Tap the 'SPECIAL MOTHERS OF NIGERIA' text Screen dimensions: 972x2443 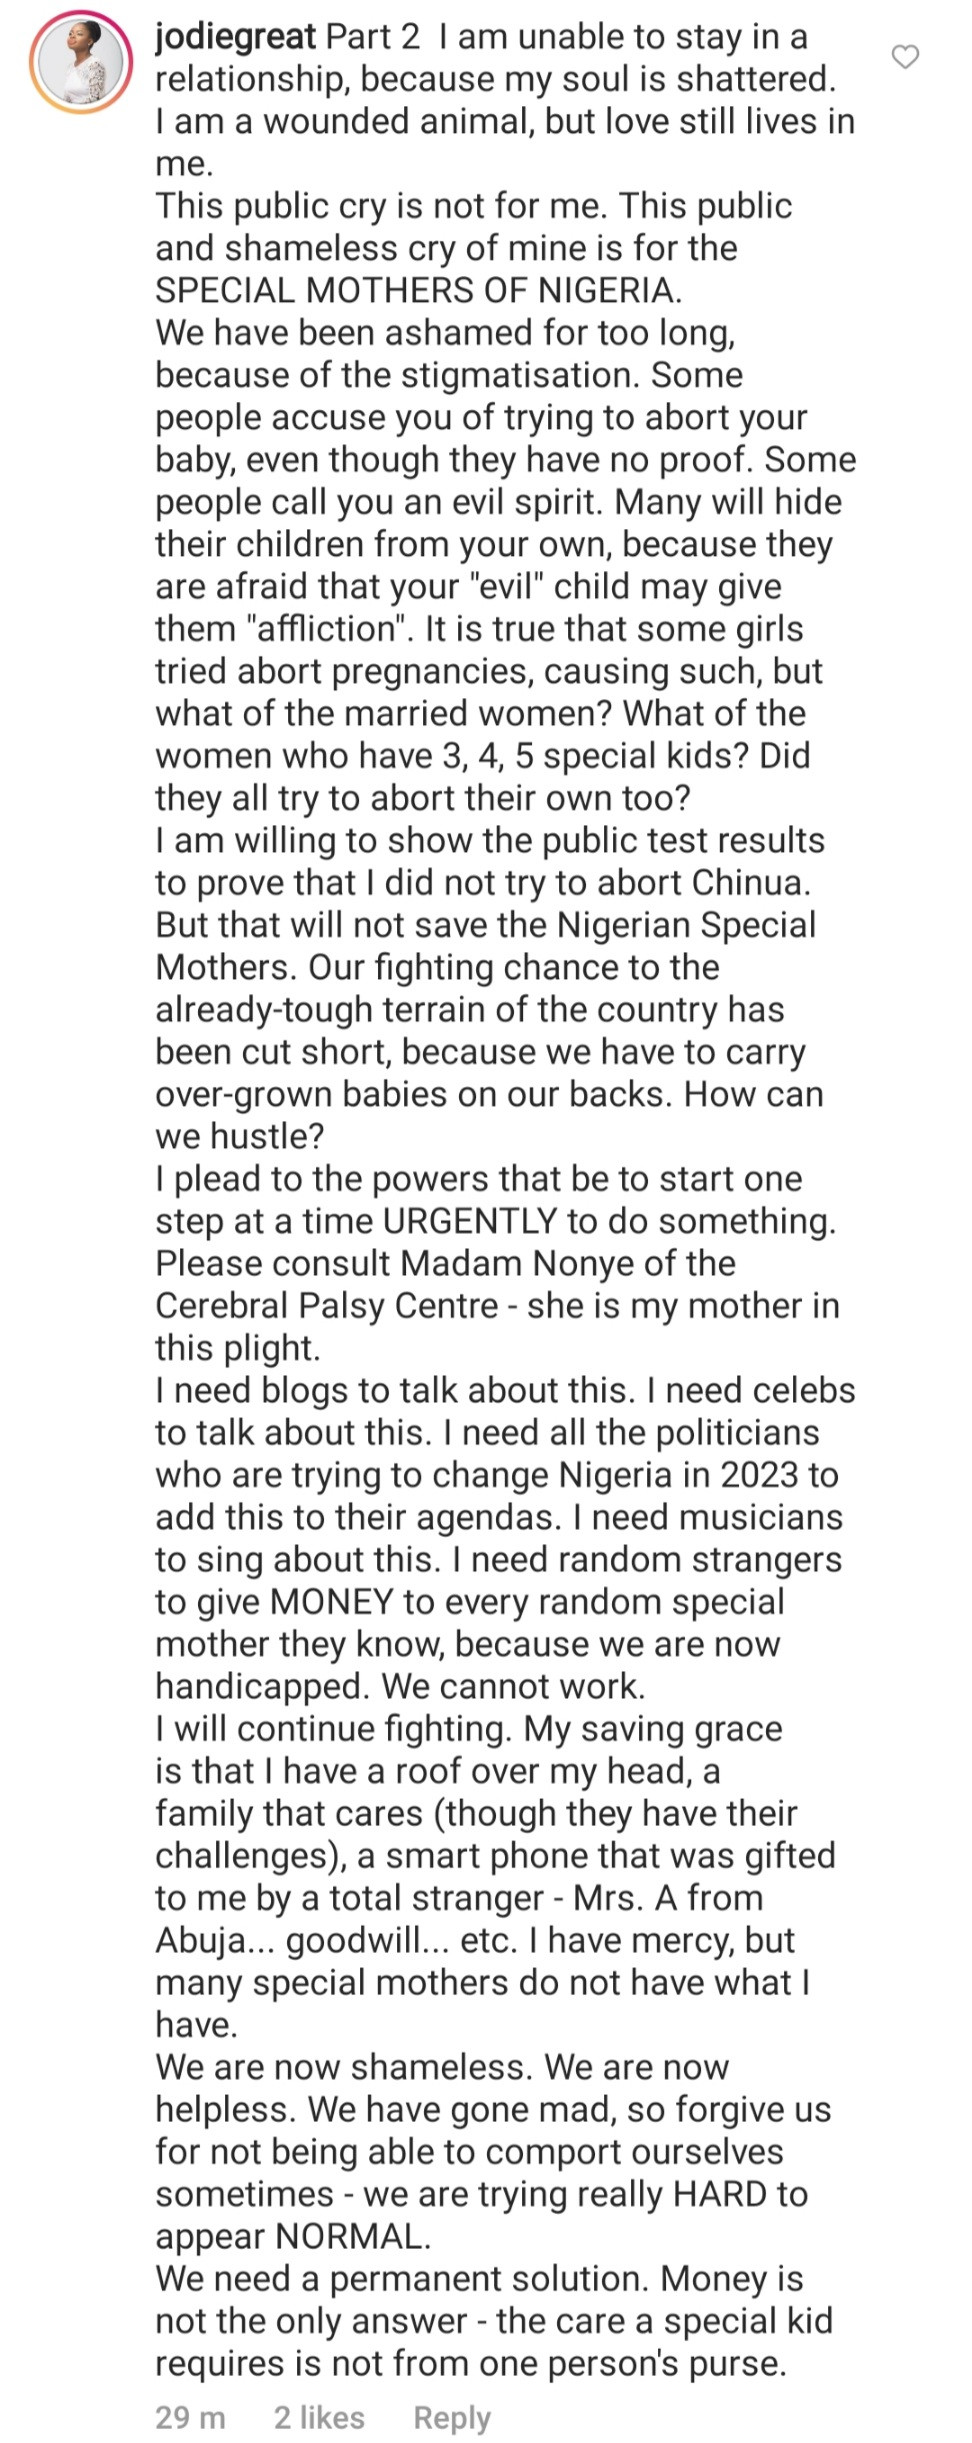418,290
